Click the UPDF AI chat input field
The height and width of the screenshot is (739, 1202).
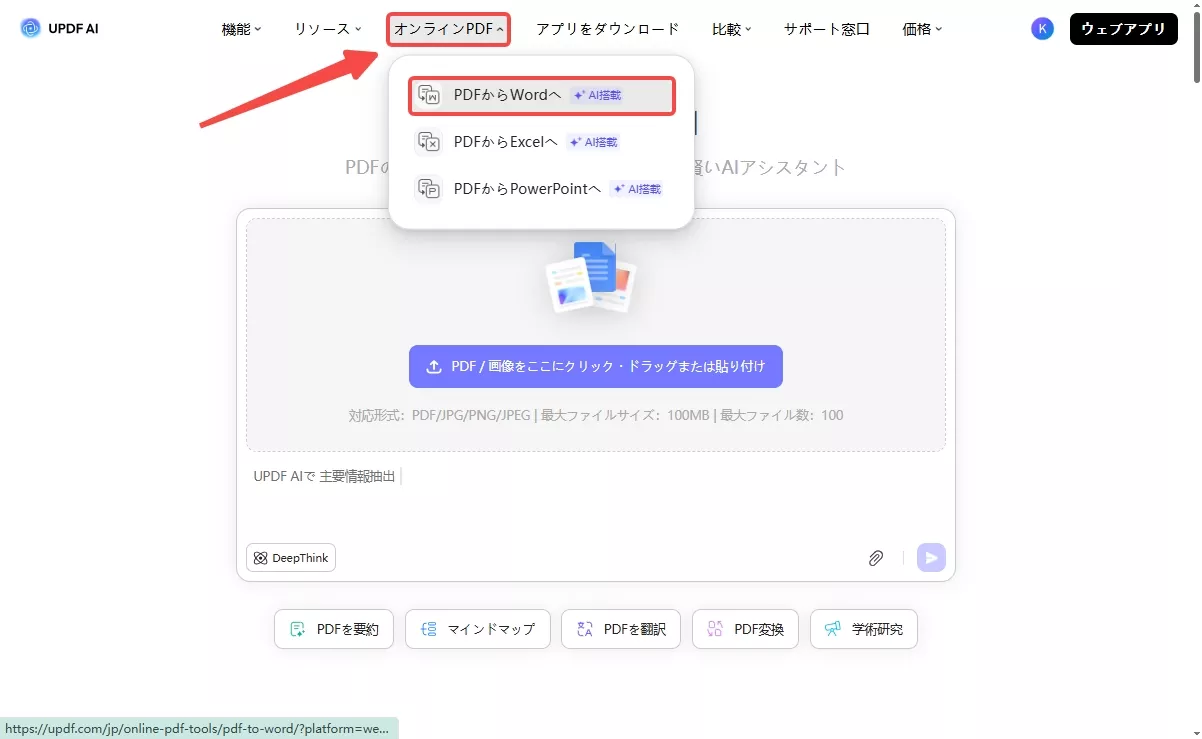500,476
